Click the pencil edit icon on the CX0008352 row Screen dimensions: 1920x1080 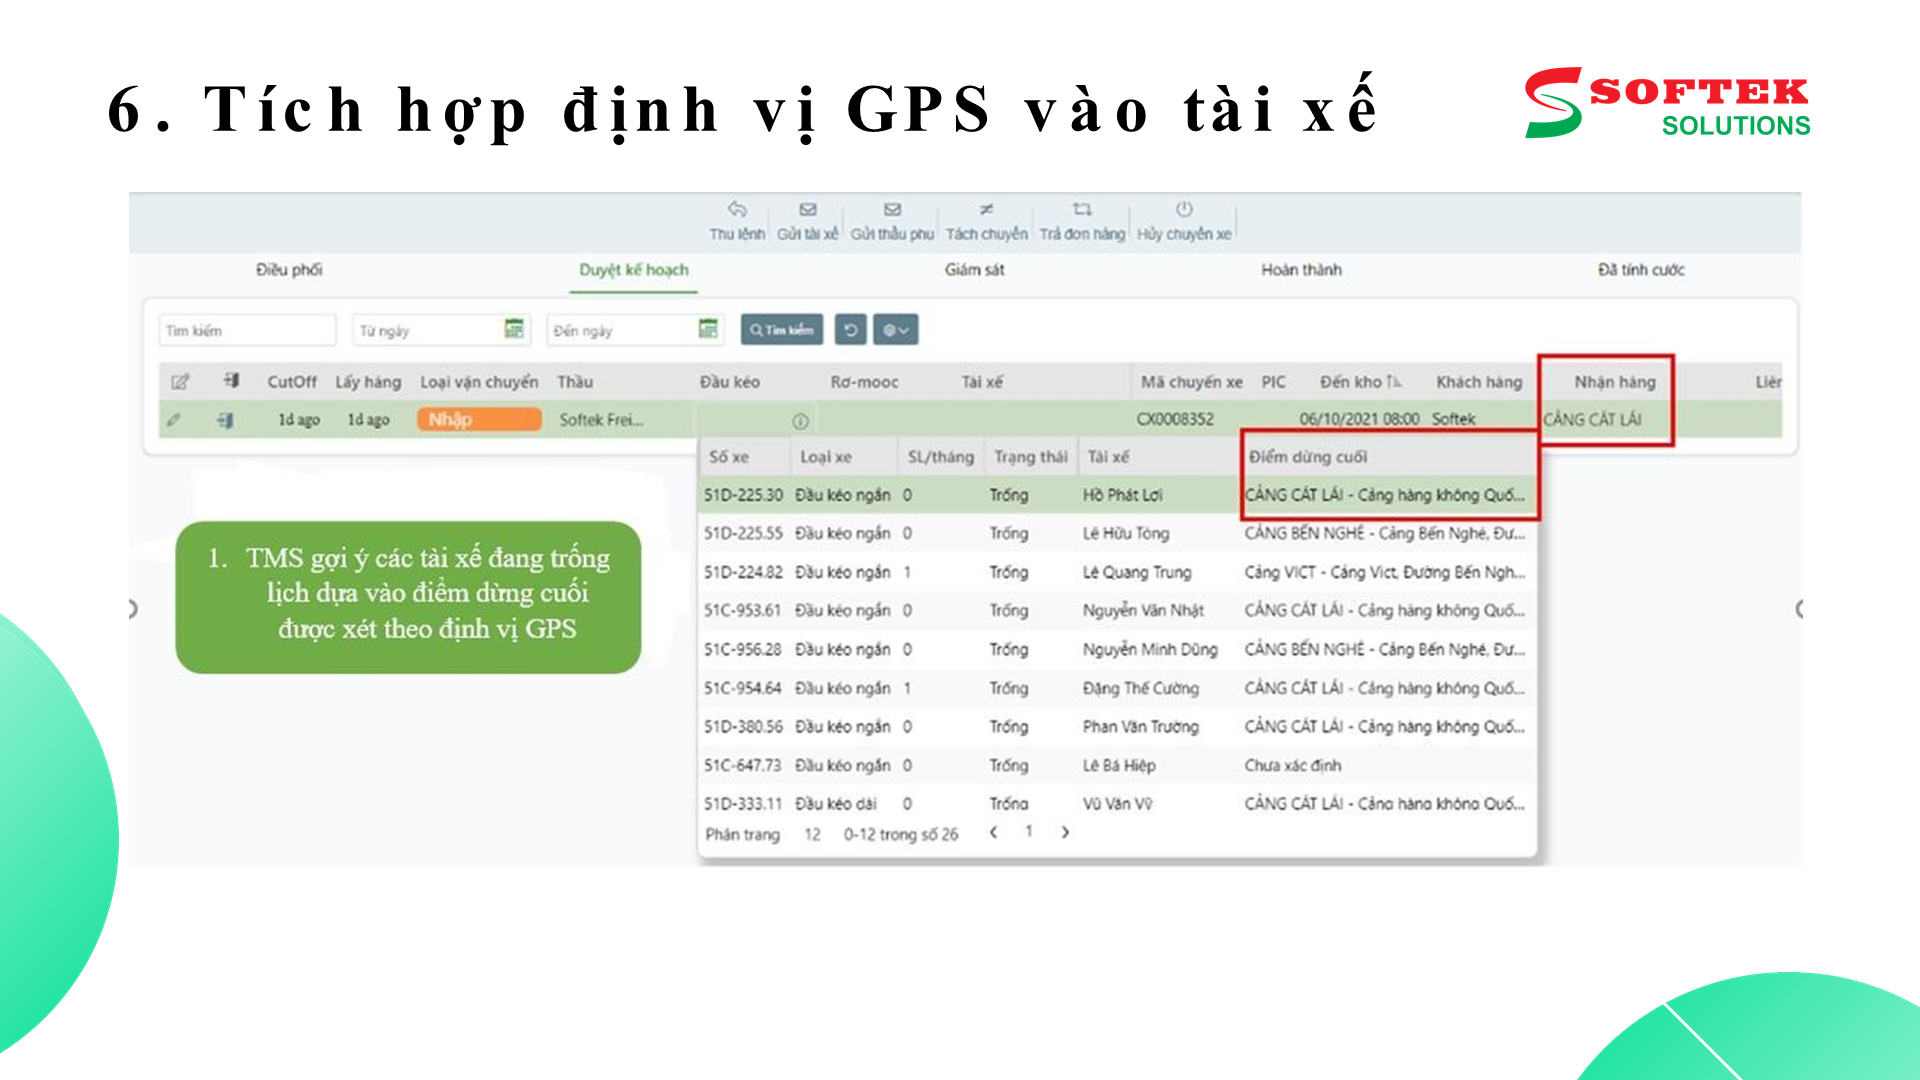(x=175, y=420)
